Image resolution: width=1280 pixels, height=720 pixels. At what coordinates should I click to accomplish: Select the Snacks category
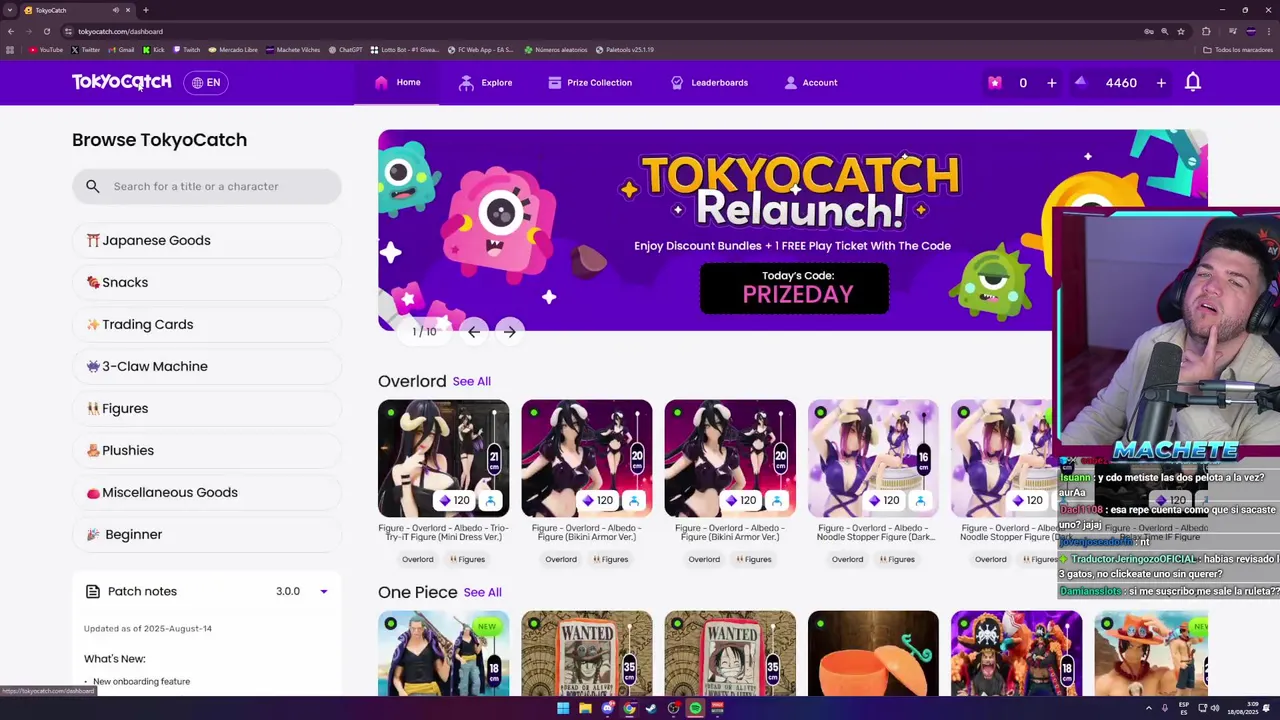pyautogui.click(x=207, y=282)
